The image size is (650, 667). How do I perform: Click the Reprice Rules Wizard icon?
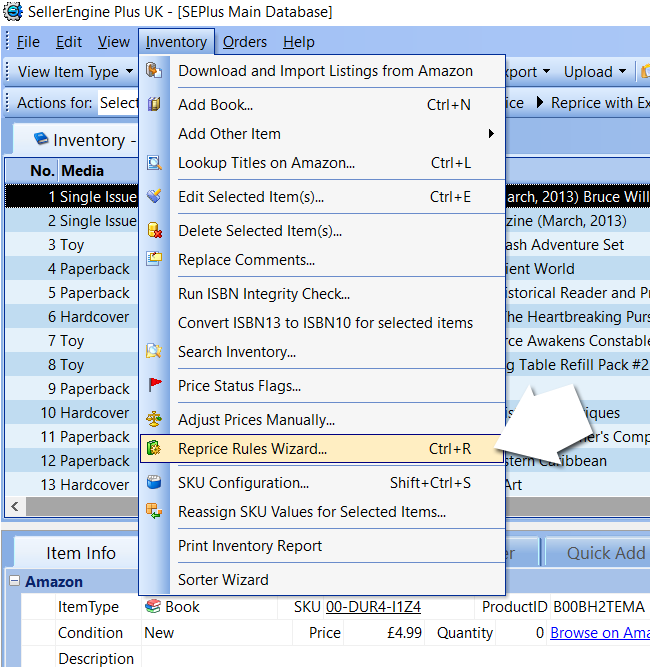154,448
